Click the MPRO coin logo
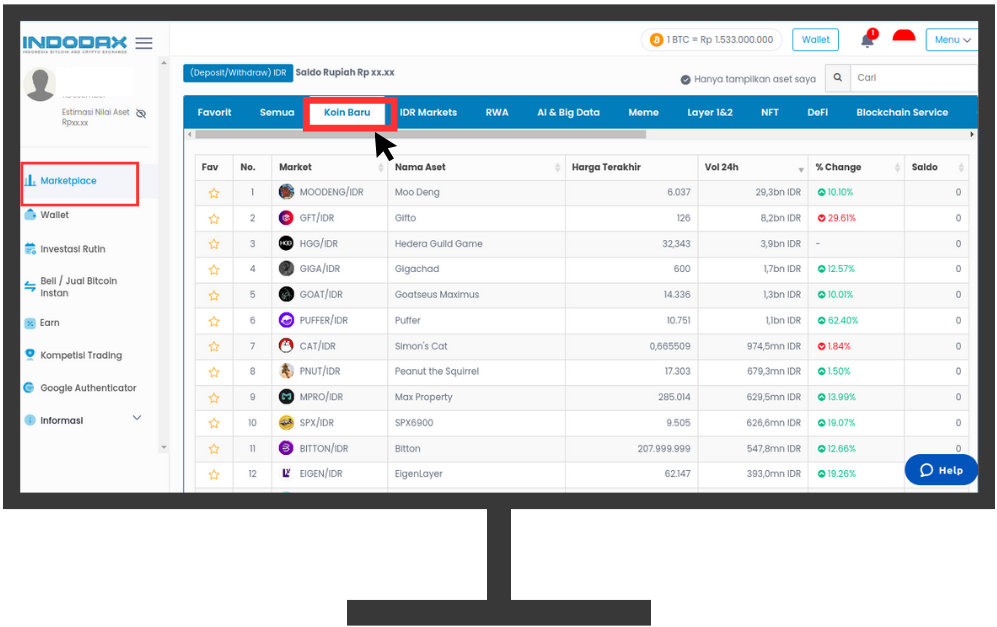Screen dimensions: 997x627 tap(286, 397)
